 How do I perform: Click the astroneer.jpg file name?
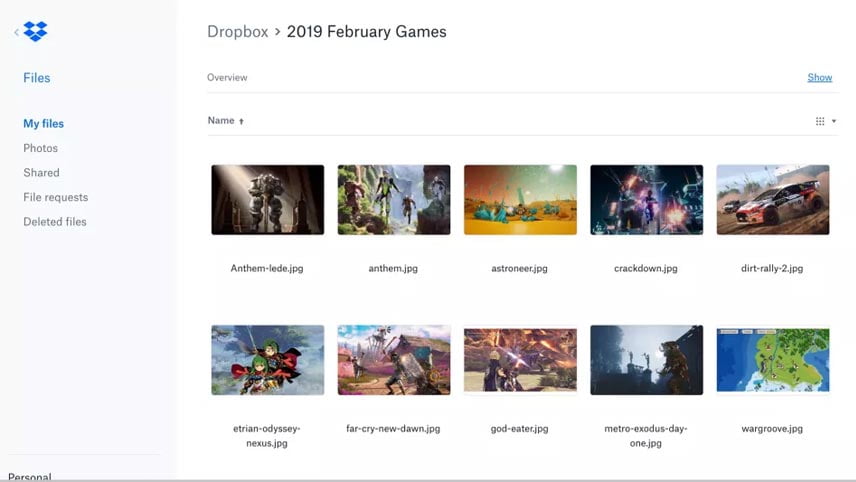tap(519, 268)
